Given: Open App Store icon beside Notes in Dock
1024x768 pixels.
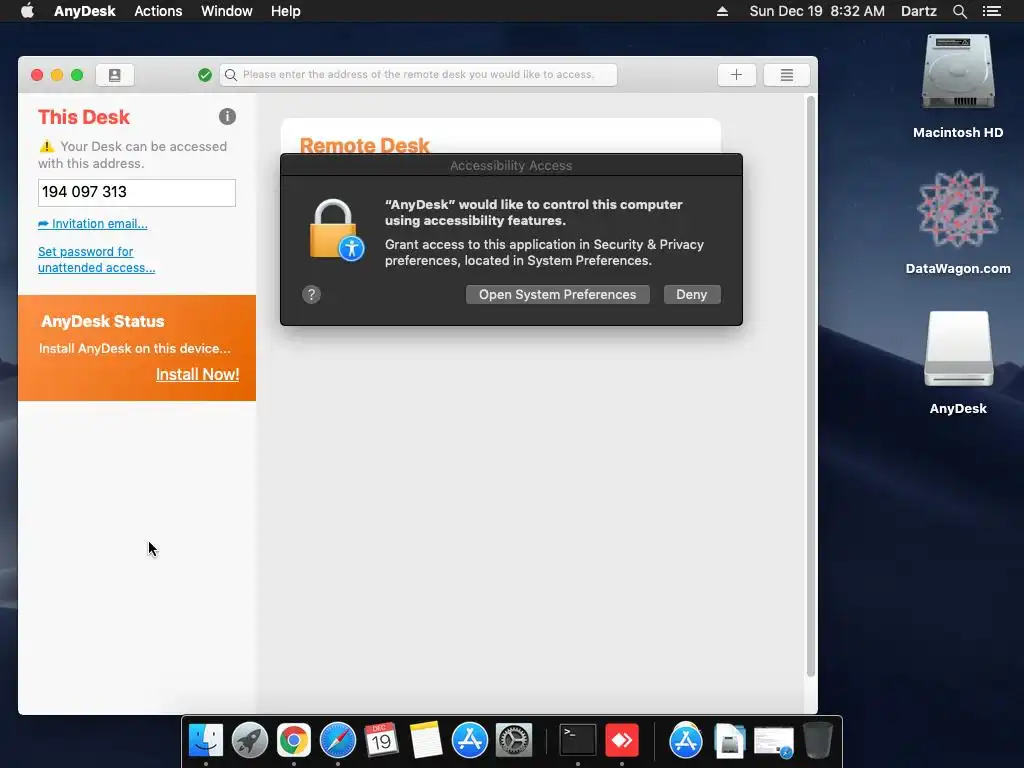Looking at the screenshot, I should click(x=470, y=741).
